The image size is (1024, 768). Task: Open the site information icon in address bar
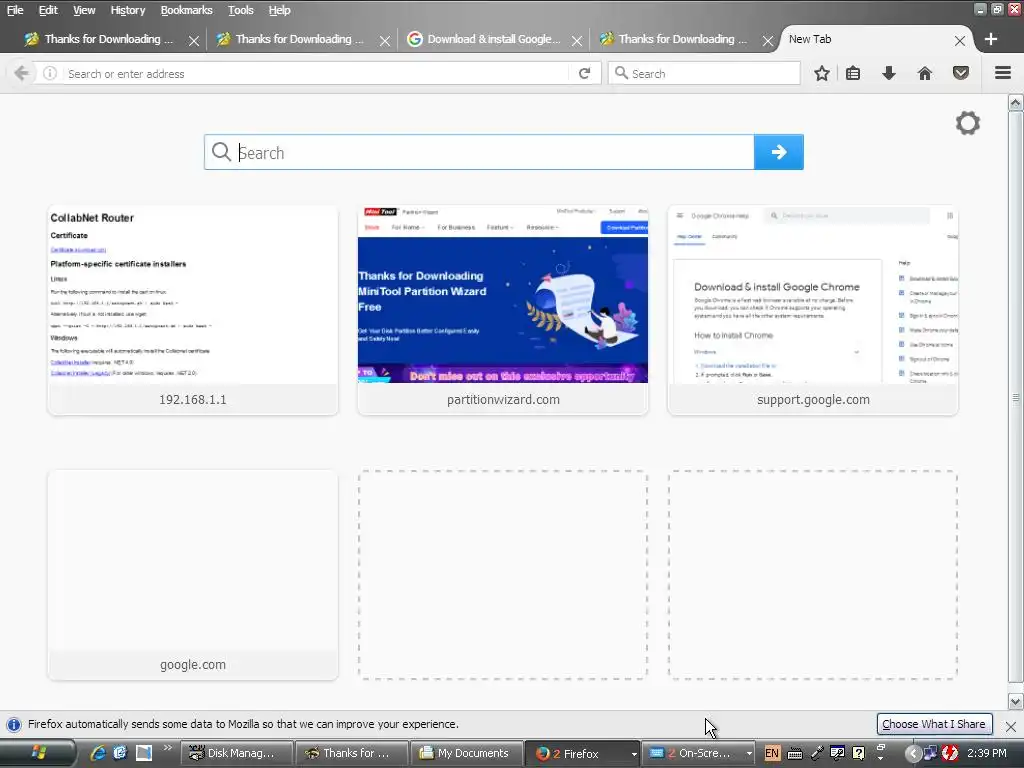click(50, 73)
